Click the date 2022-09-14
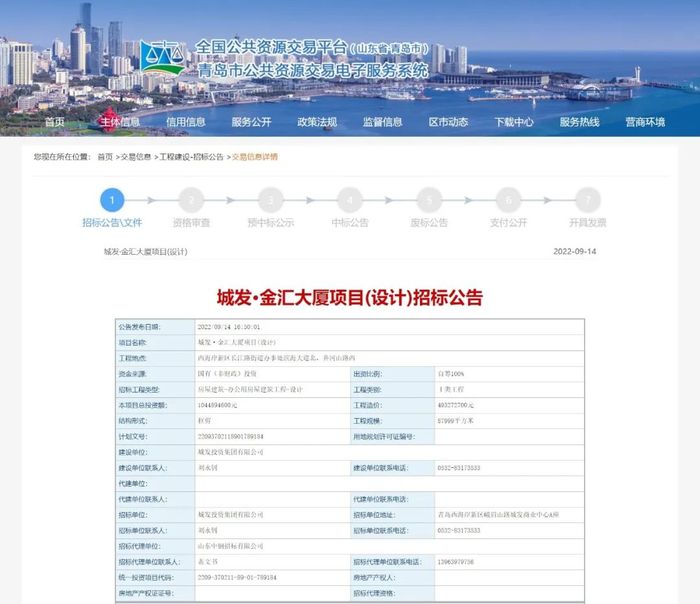 [575, 251]
